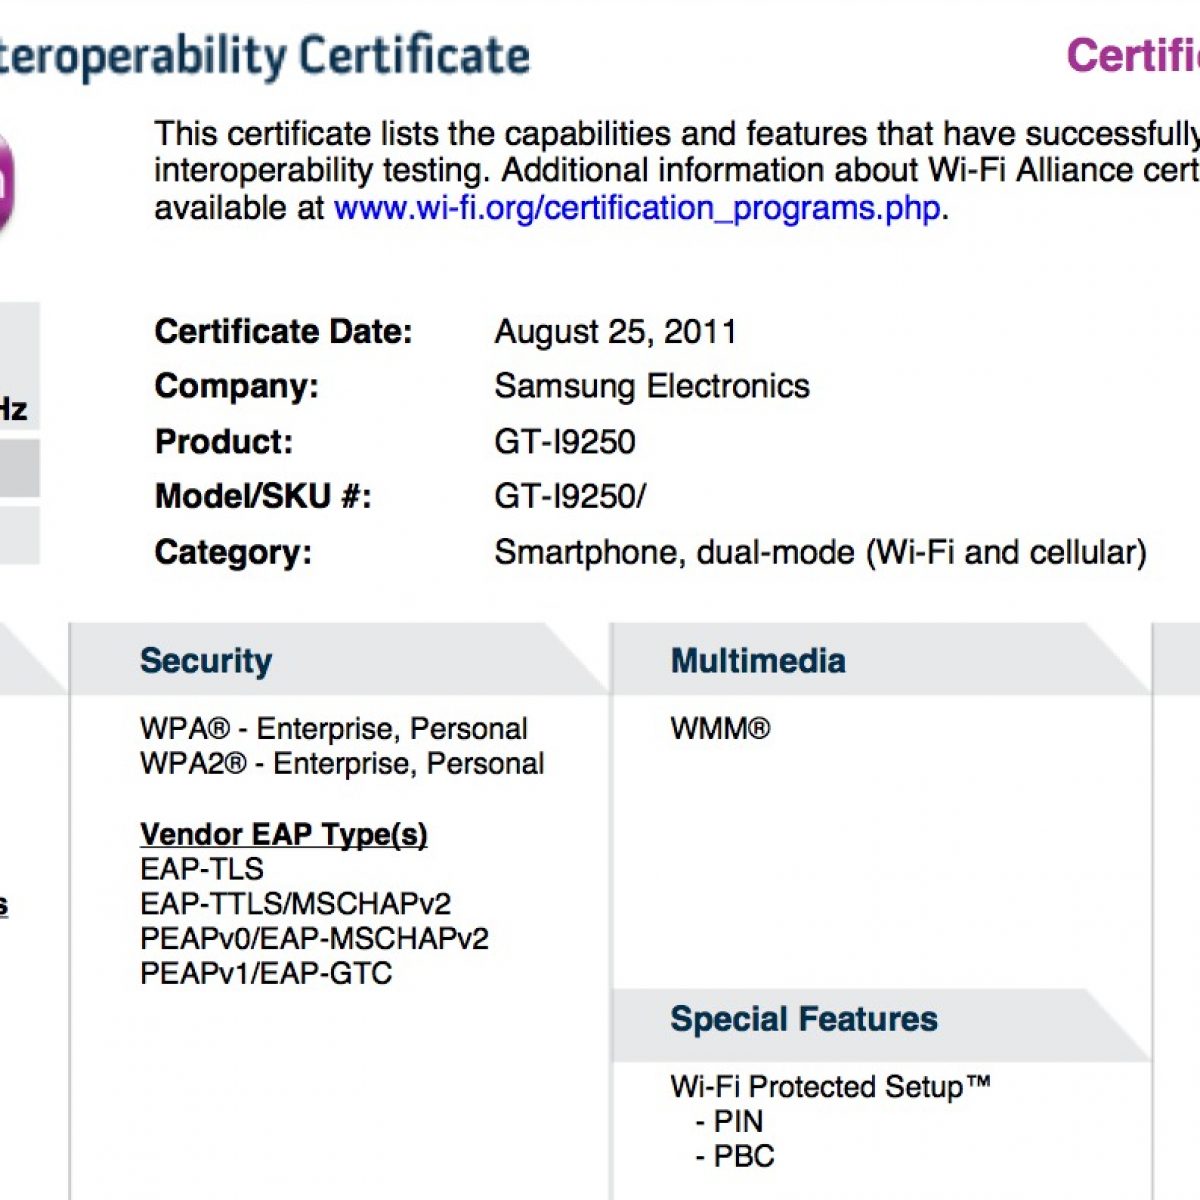The height and width of the screenshot is (1200, 1200).
Task: Select the Multimedia section header
Action: click(758, 661)
